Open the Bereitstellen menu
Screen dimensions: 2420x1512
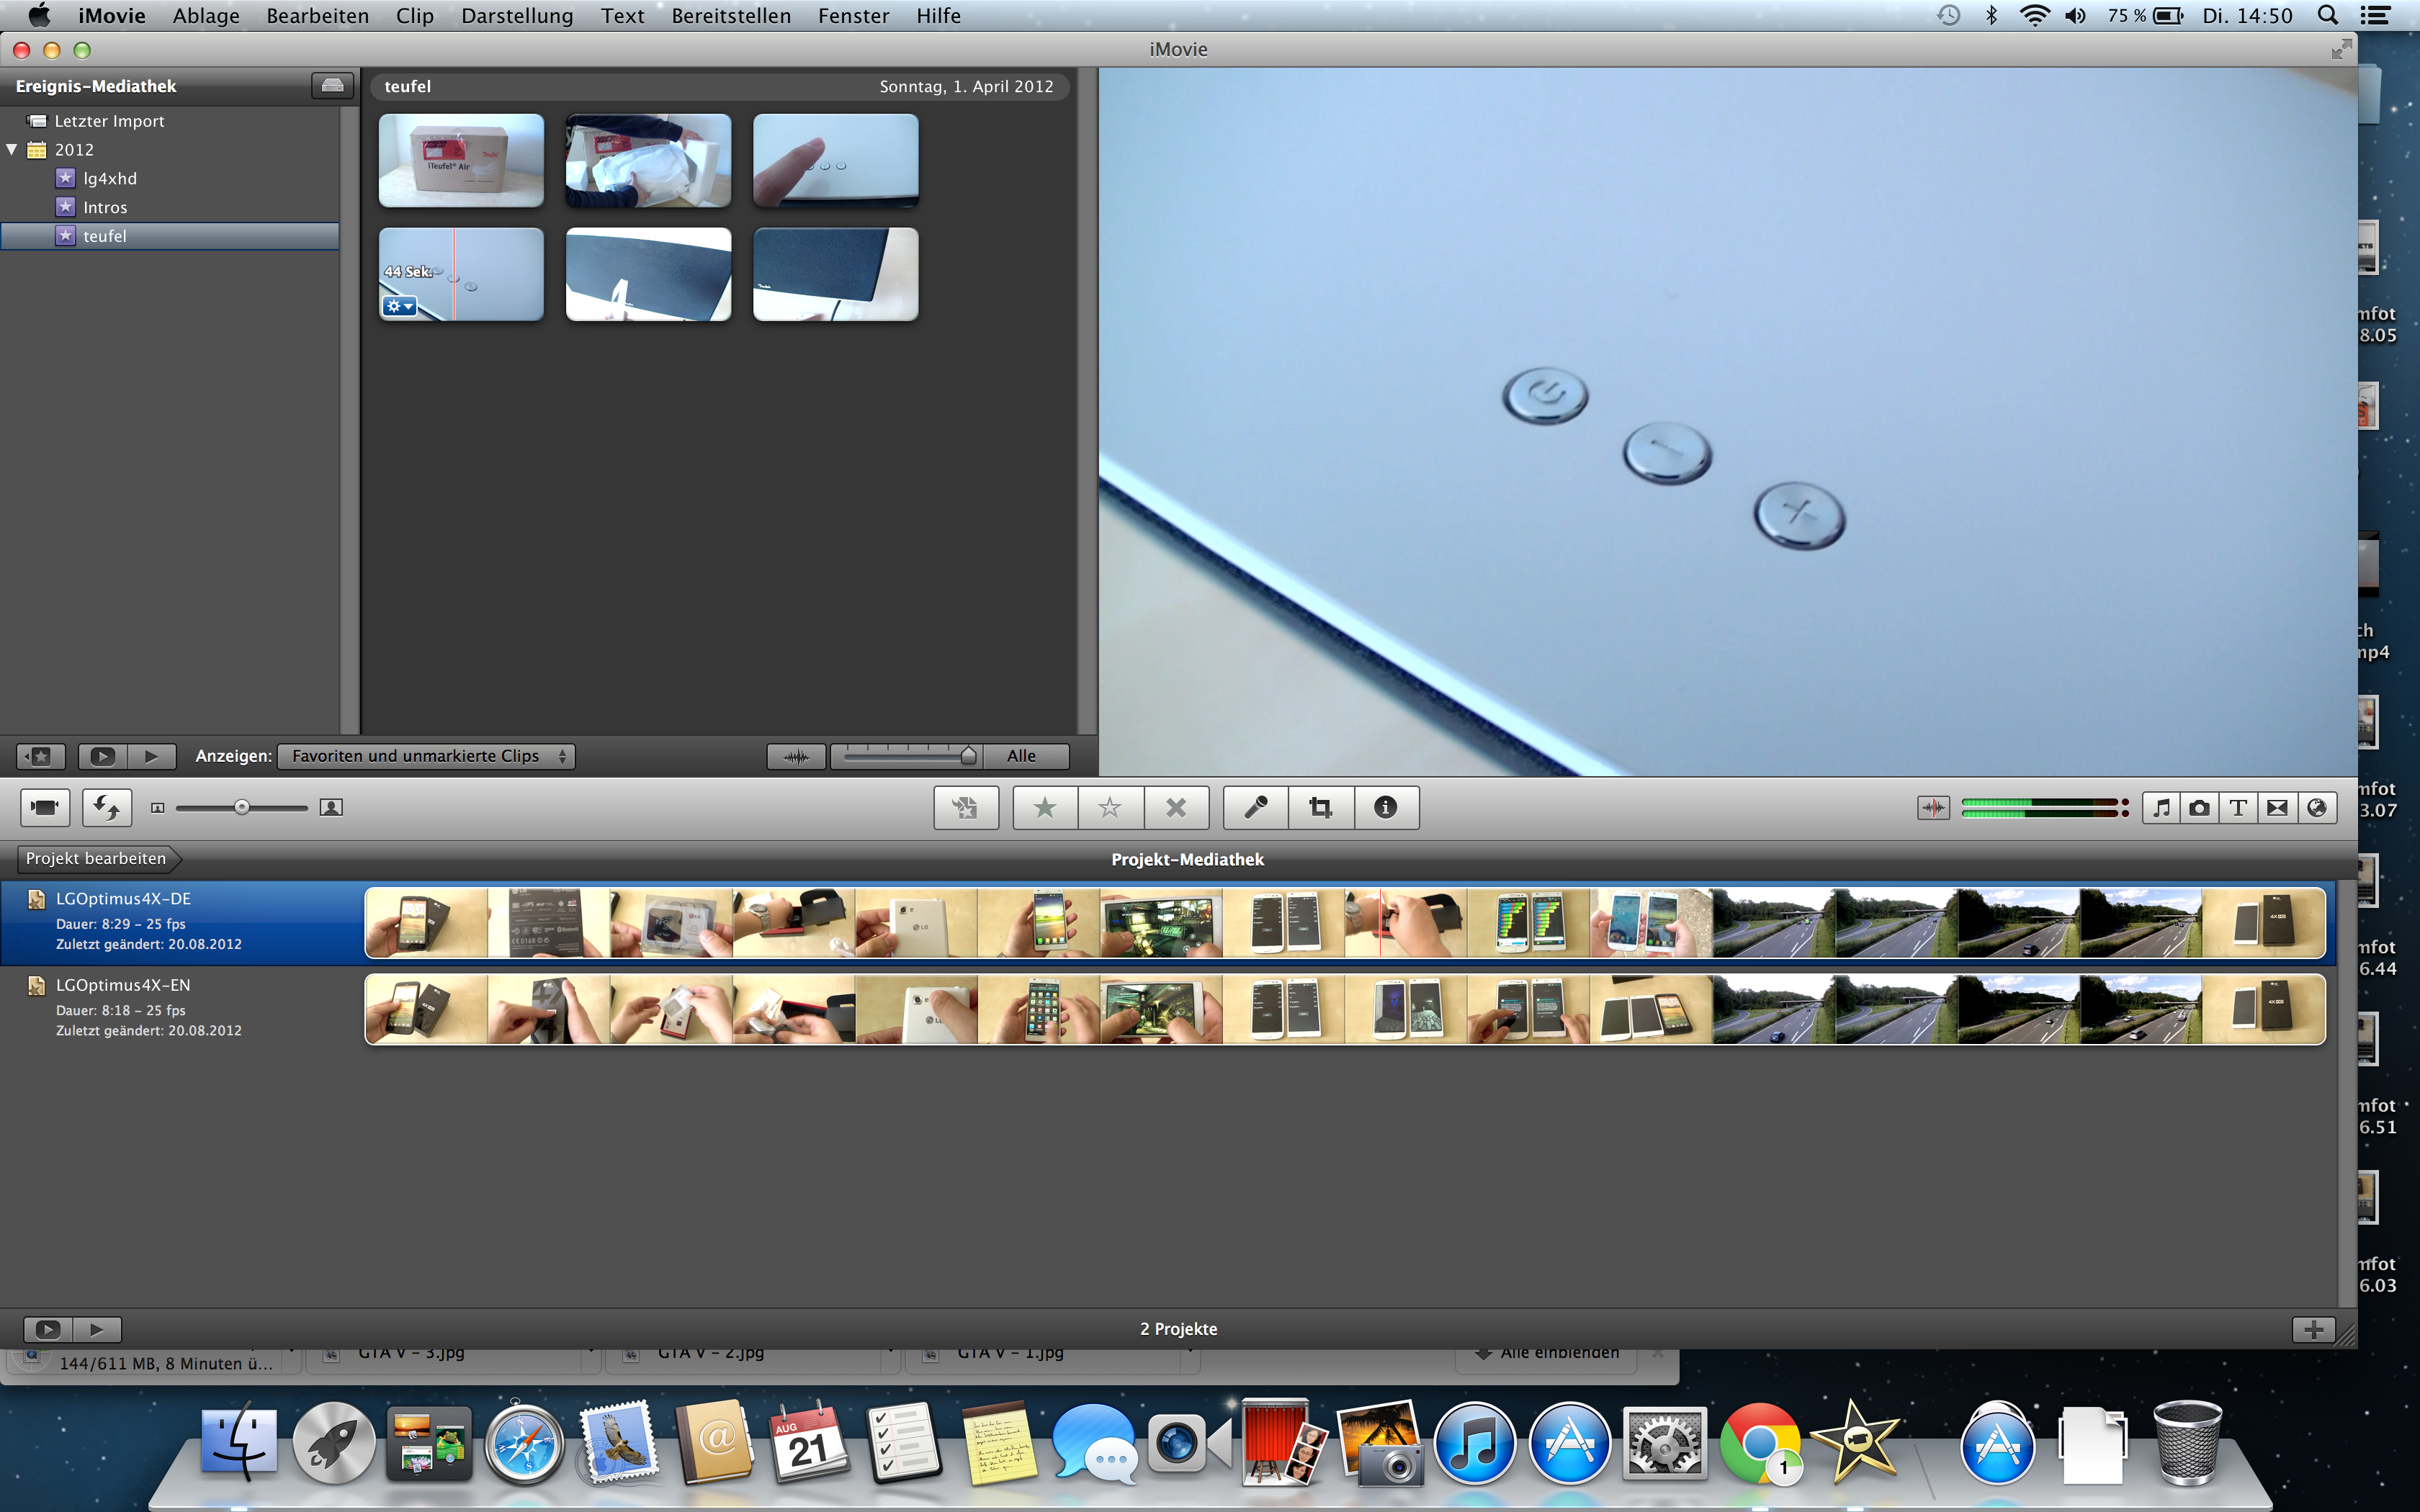pyautogui.click(x=731, y=16)
